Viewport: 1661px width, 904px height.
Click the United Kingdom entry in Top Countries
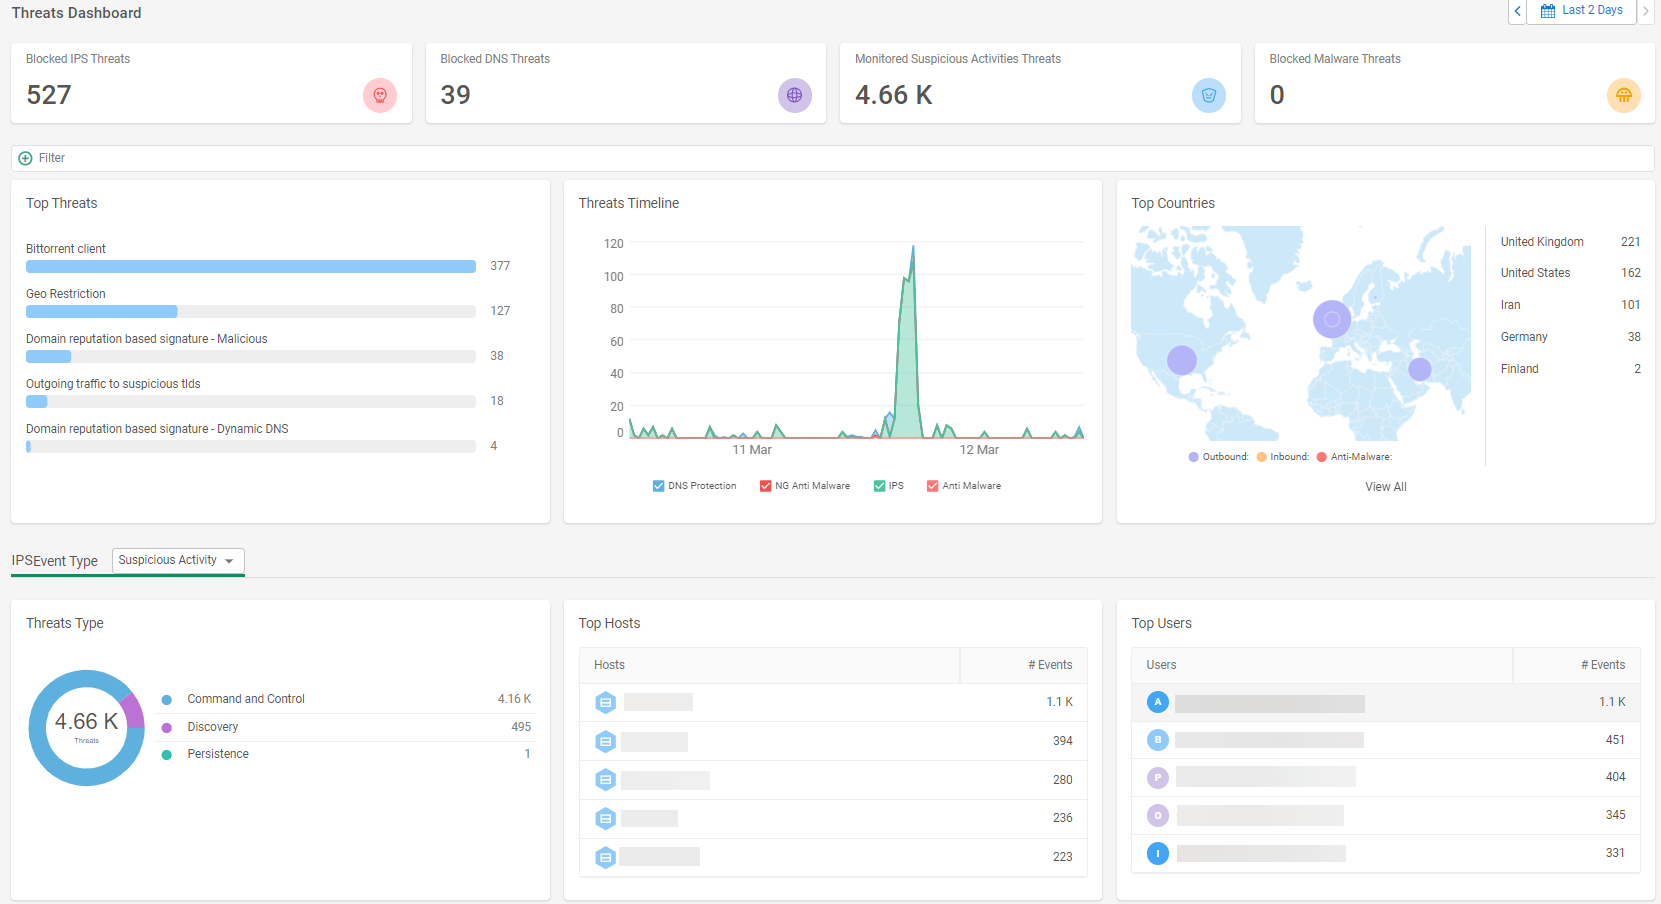click(x=1542, y=241)
